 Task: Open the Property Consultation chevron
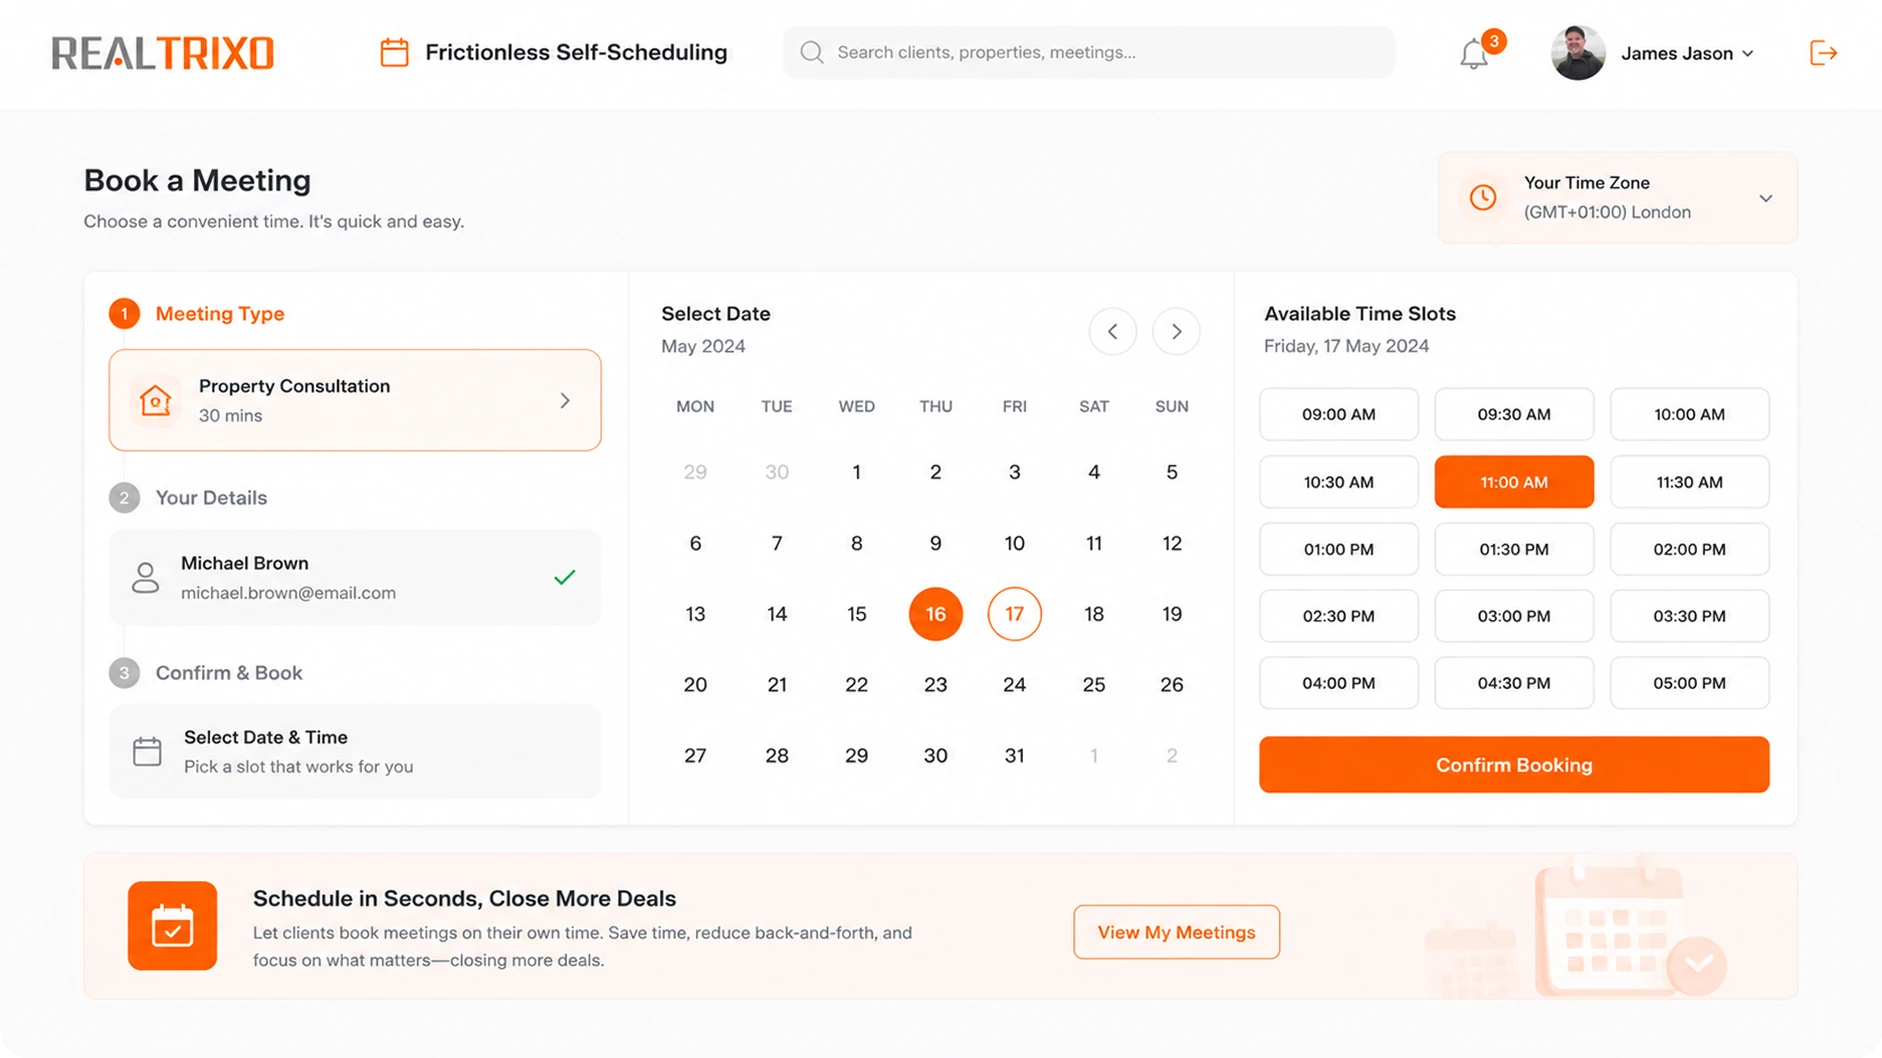pyautogui.click(x=565, y=401)
